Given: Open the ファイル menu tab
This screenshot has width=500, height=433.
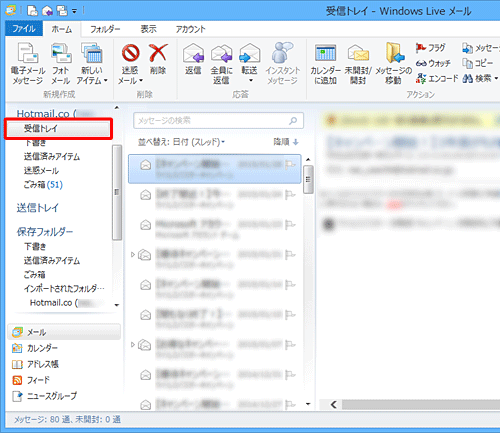Looking at the screenshot, I should pyautogui.click(x=24, y=29).
